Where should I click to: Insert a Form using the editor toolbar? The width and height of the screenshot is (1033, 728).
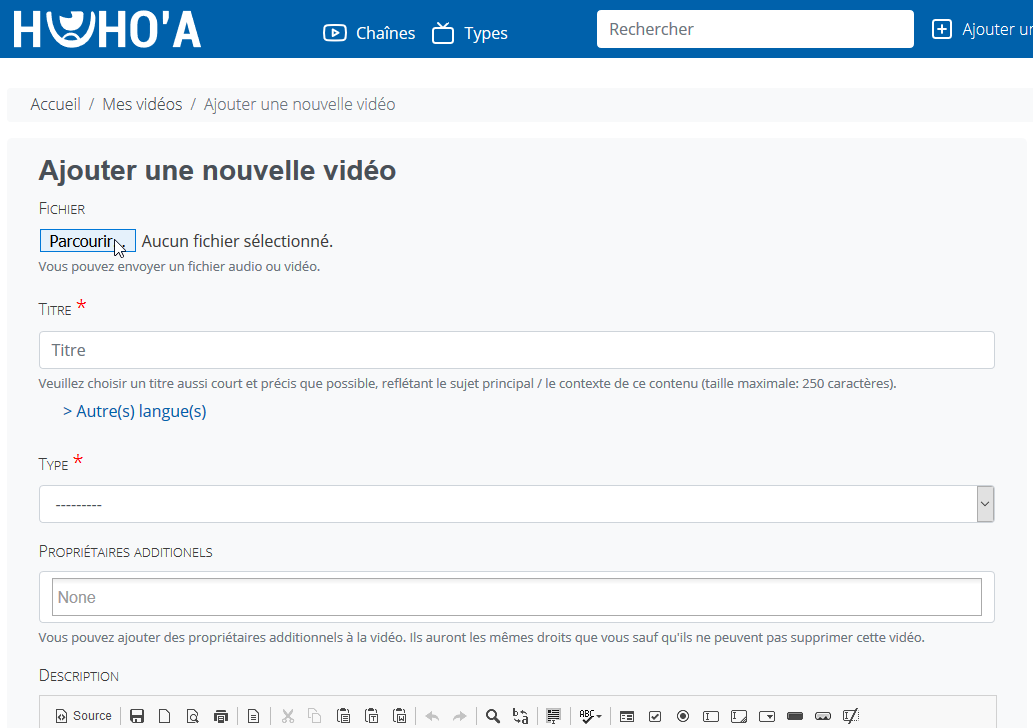627,716
